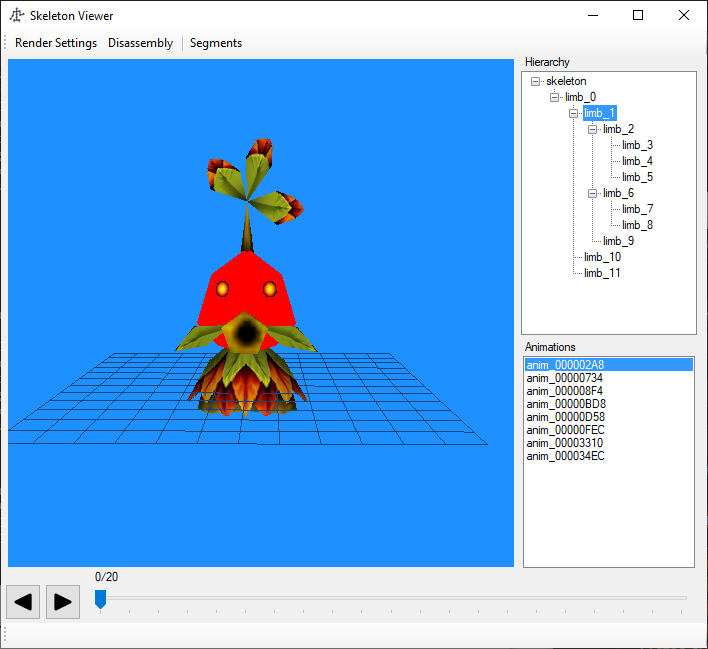Choose animation anim_000034EC

(x=609, y=456)
